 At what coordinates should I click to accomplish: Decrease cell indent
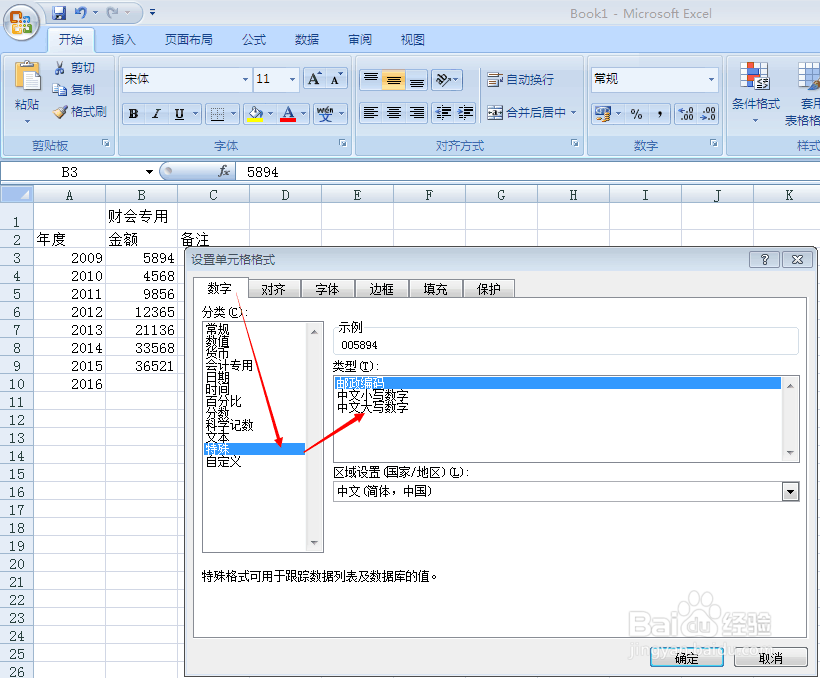[x=443, y=112]
